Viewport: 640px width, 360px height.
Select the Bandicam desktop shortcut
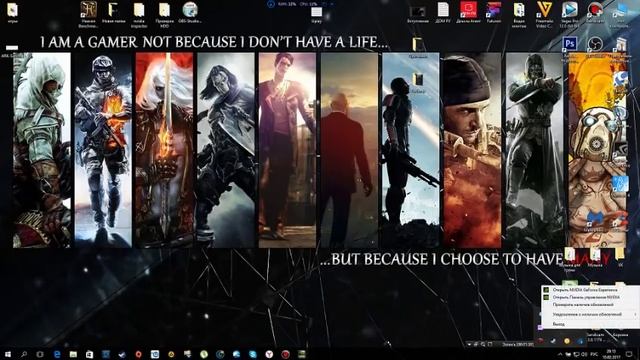[x=595, y=12]
